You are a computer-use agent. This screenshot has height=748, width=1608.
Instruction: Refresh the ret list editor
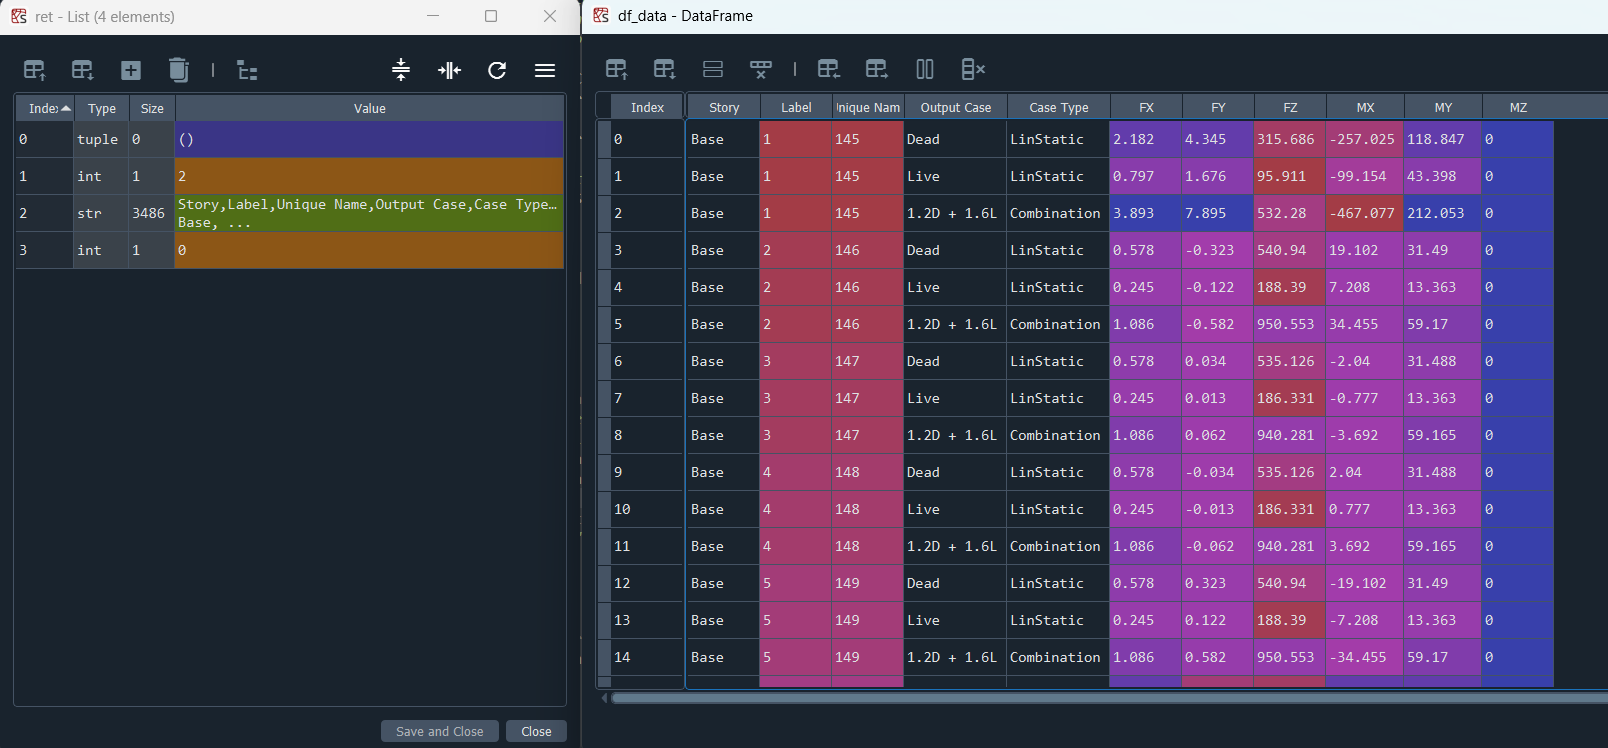tap(497, 70)
